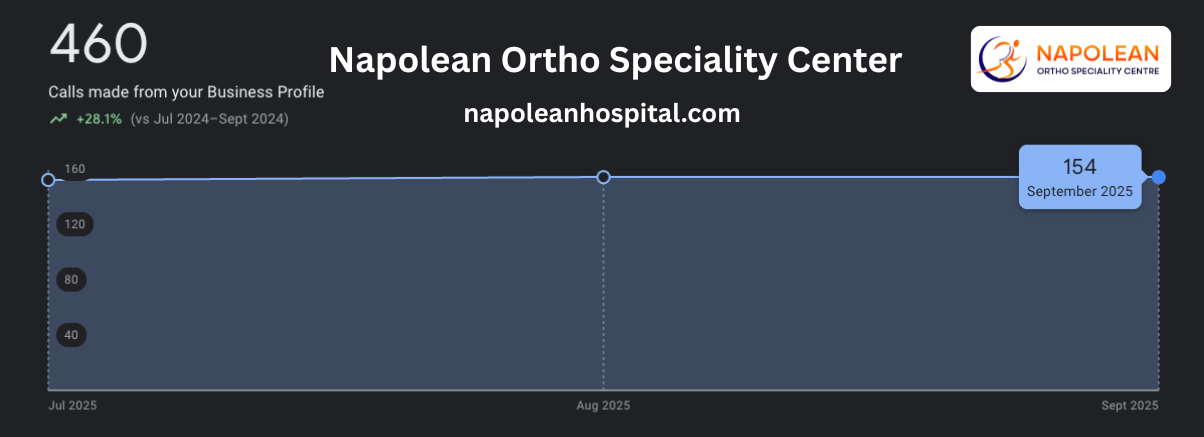Click the Napolean Ortho Speciality Center title

point(615,60)
